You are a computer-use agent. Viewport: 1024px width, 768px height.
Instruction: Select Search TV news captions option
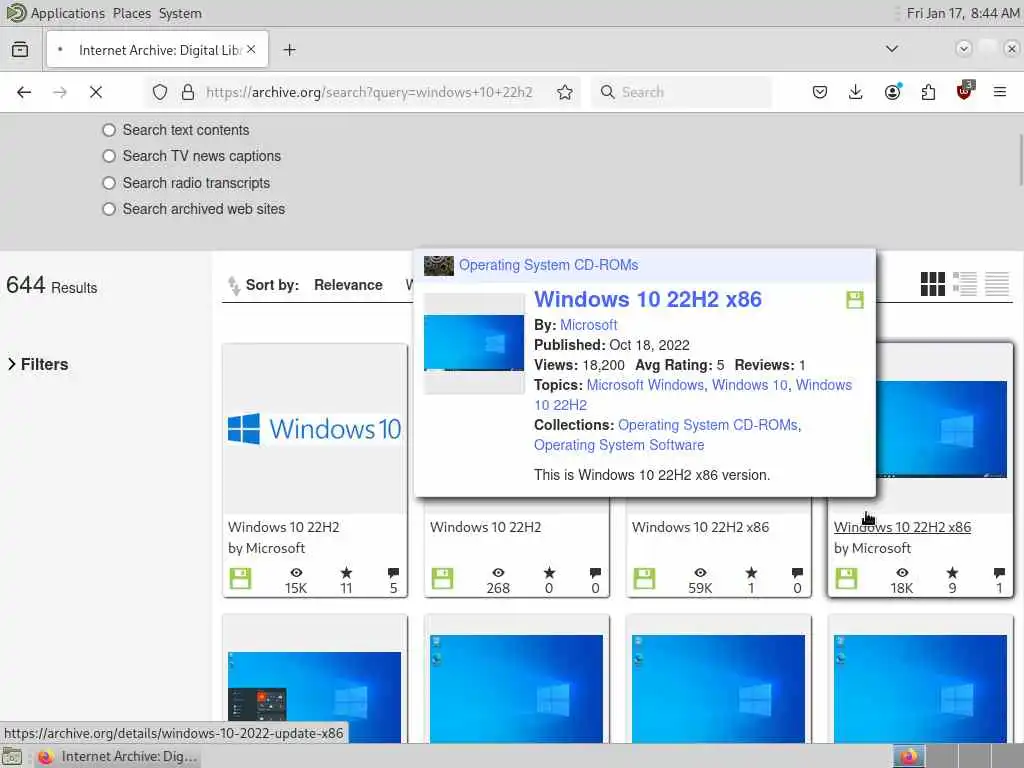point(109,156)
